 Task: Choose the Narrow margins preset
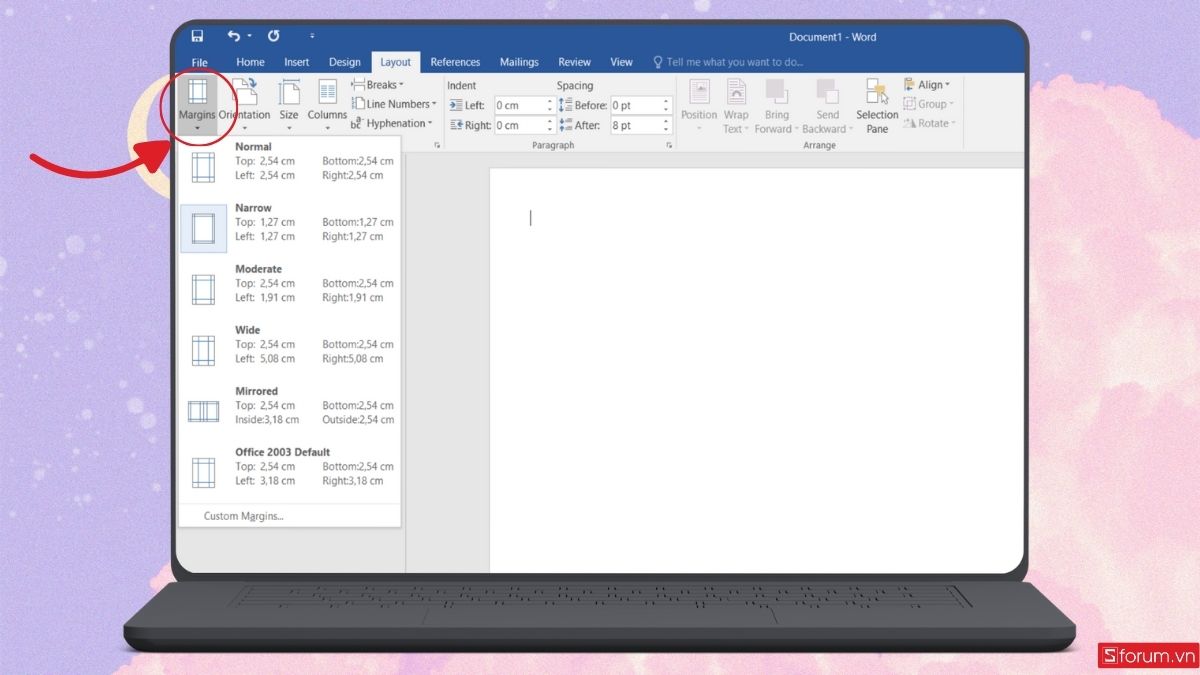point(290,222)
